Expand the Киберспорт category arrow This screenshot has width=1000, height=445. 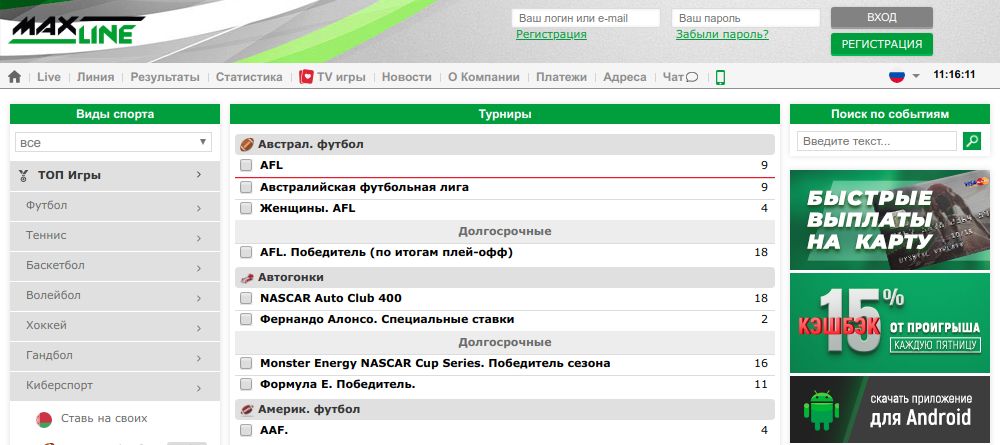point(199,386)
